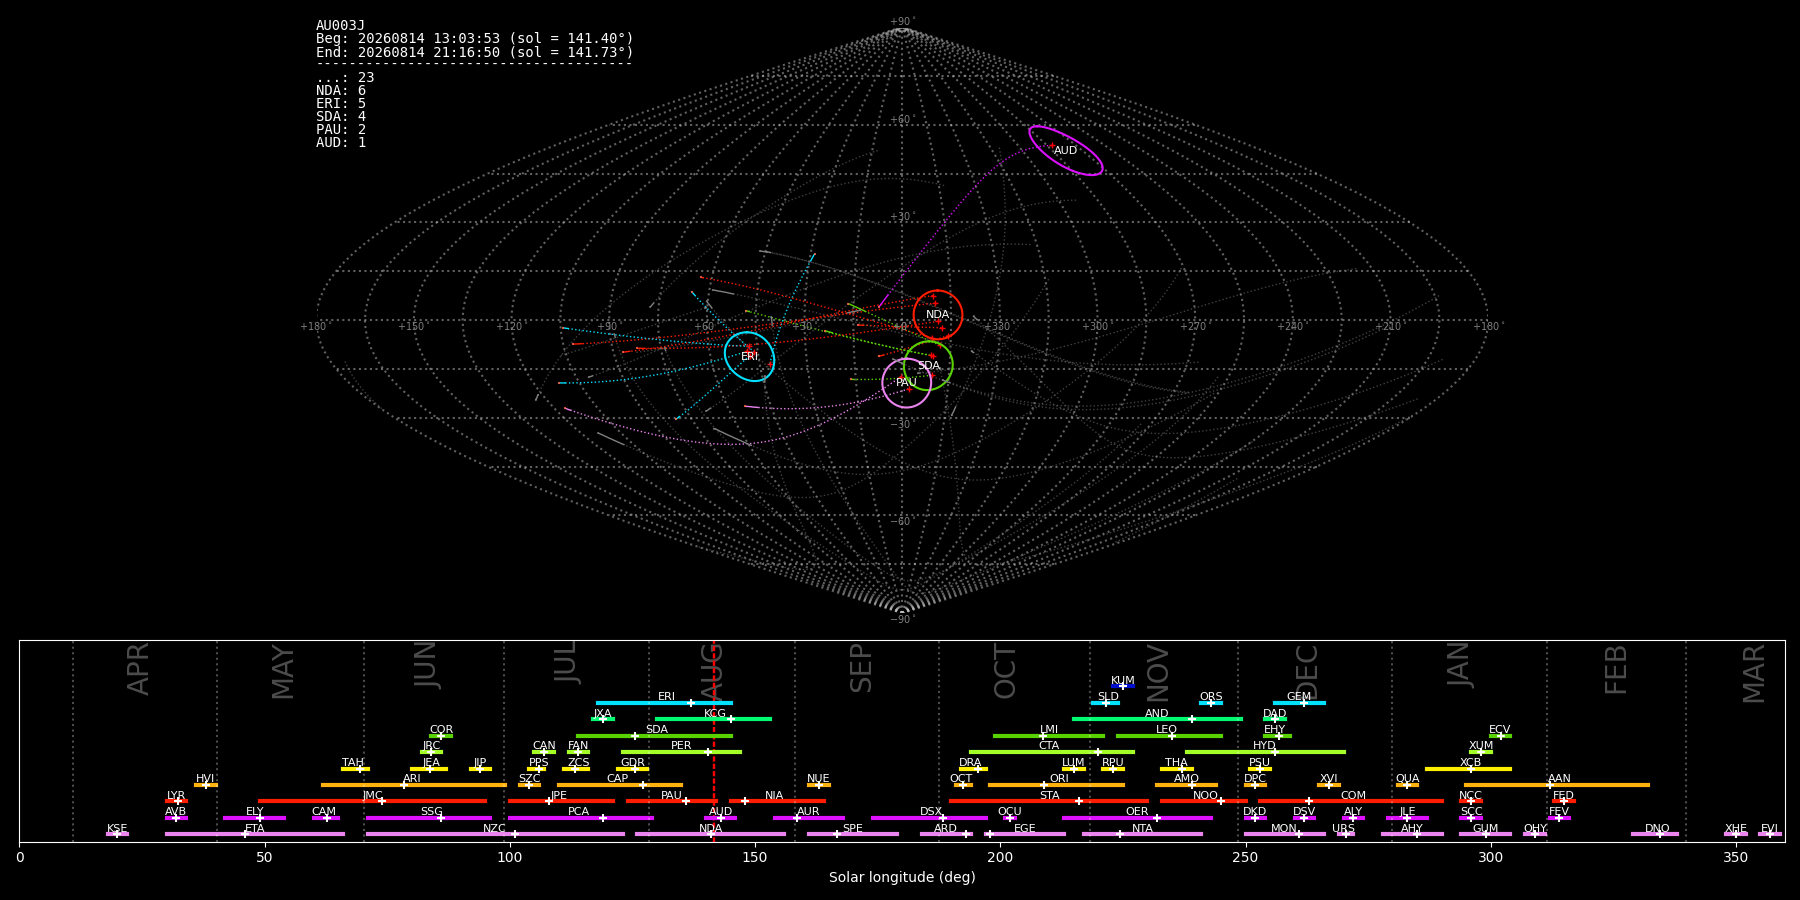This screenshot has height=900, width=1800.
Task: Select the URS shower bar in timeline
Action: tap(1345, 834)
